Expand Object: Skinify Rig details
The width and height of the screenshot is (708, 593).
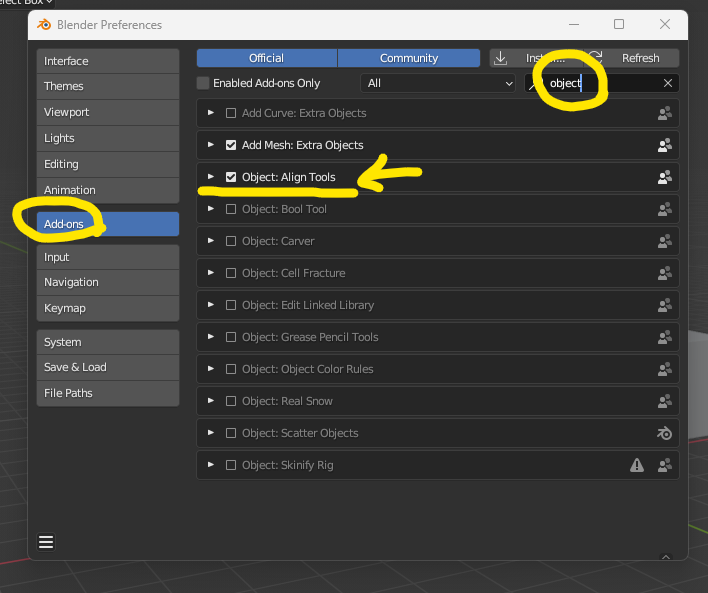click(x=210, y=465)
